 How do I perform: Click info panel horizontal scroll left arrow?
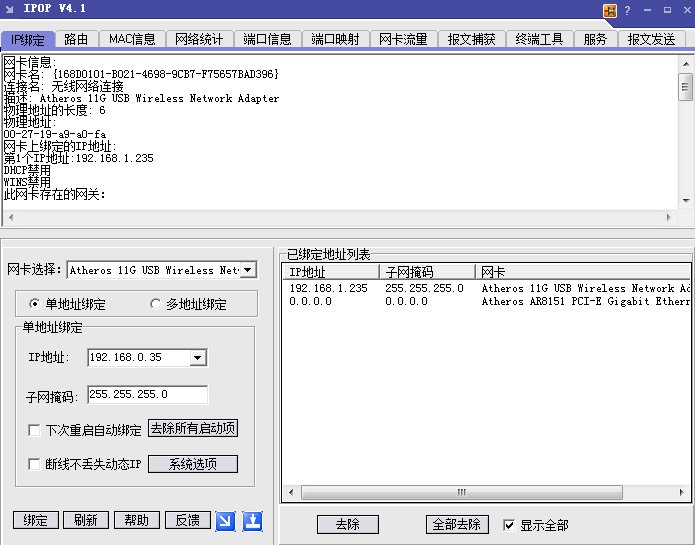point(11,218)
